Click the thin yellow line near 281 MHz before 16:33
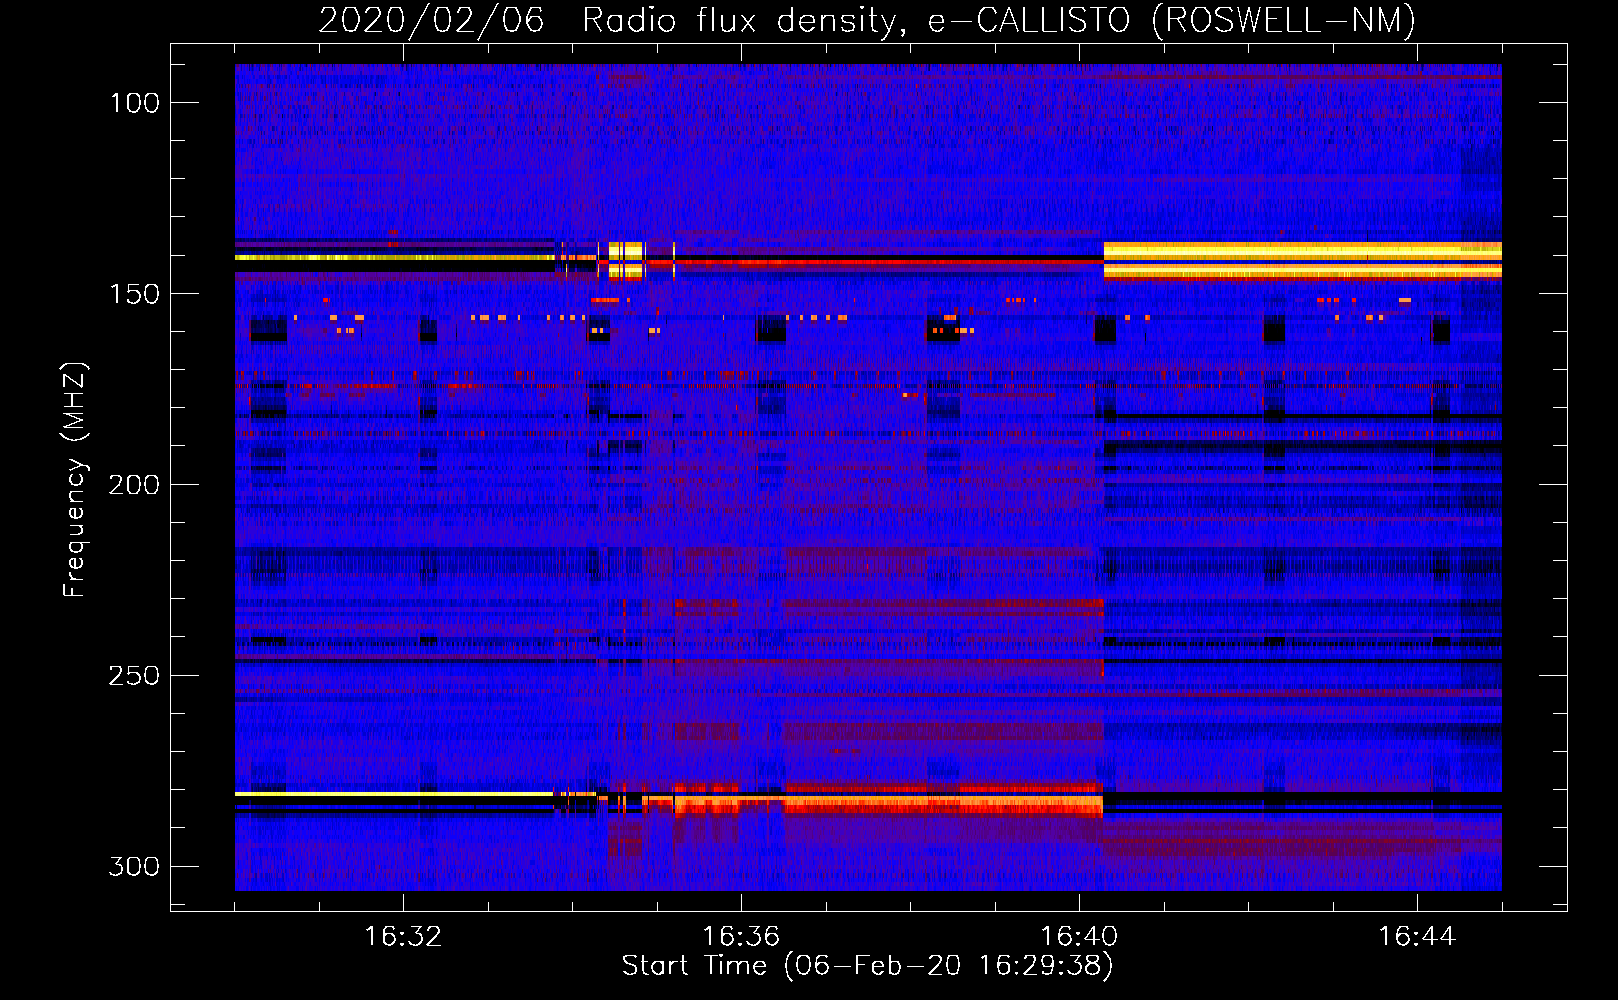This screenshot has height=1000, width=1618. tap(394, 794)
